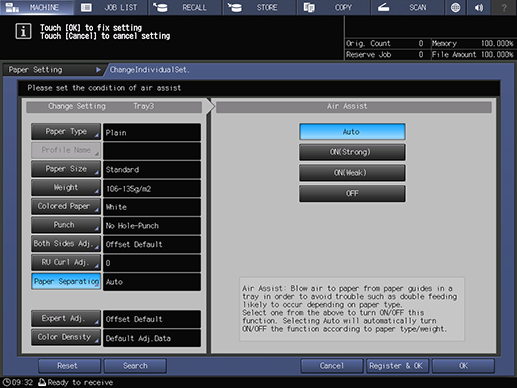Screen dimensions: 517x388
Task: Open the Paper Type setting
Action: click(x=66, y=132)
